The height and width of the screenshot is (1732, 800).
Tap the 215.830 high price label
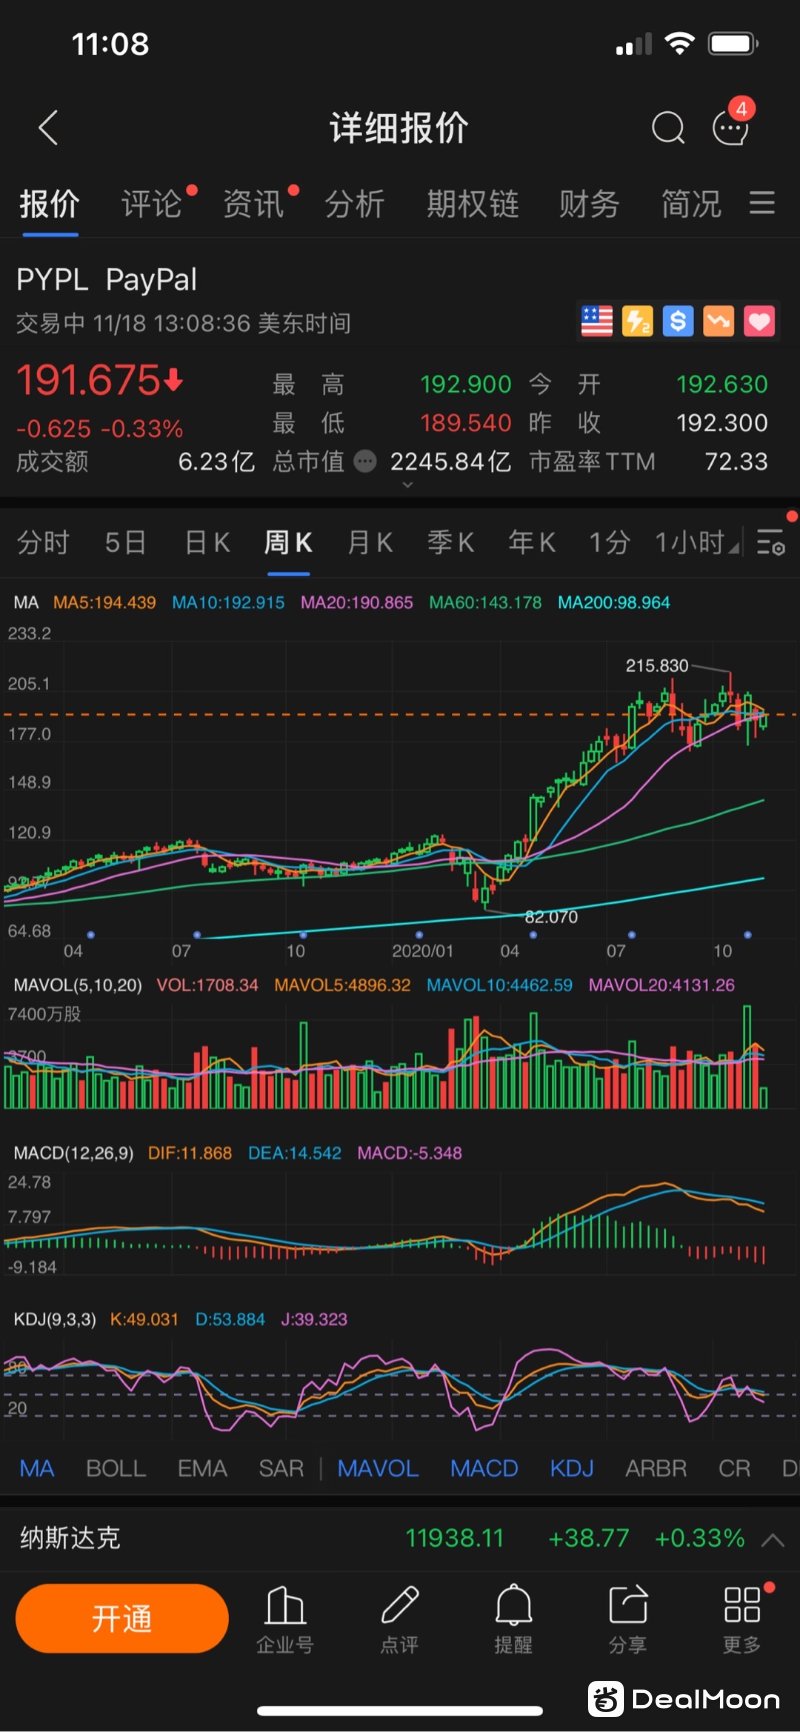click(x=657, y=665)
